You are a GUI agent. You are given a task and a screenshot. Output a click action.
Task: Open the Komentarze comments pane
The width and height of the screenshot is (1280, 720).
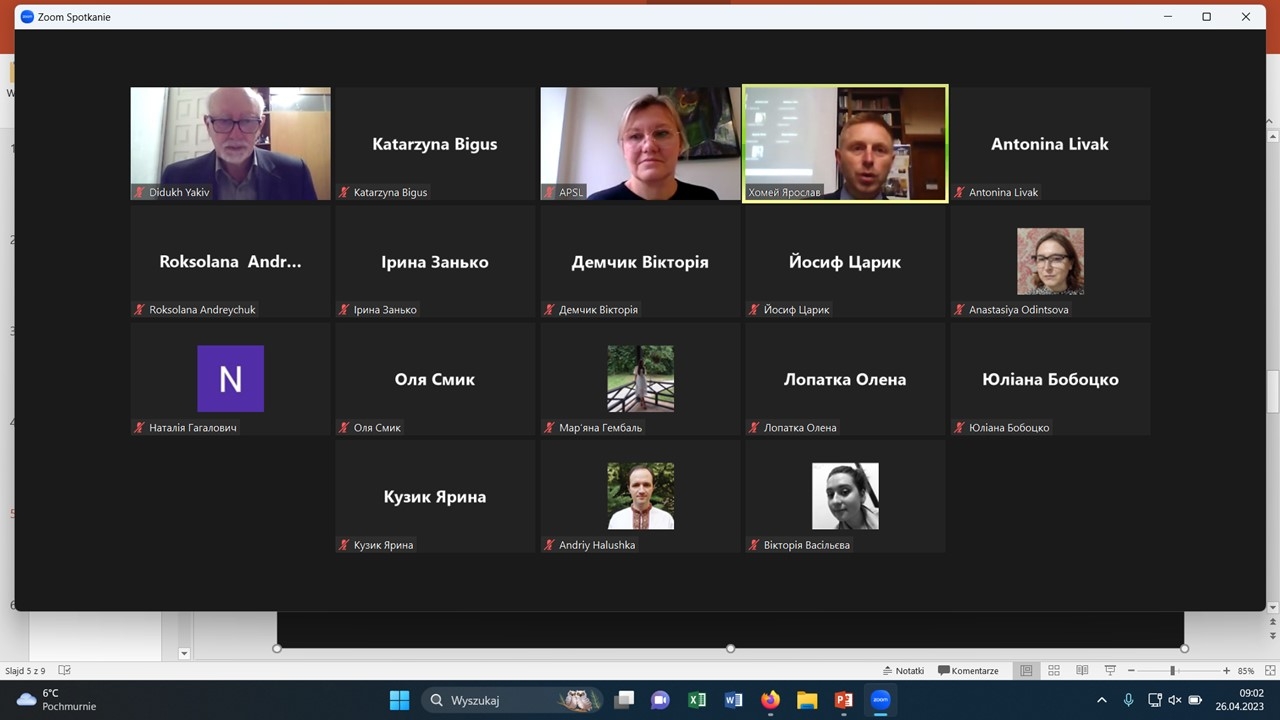coord(968,671)
